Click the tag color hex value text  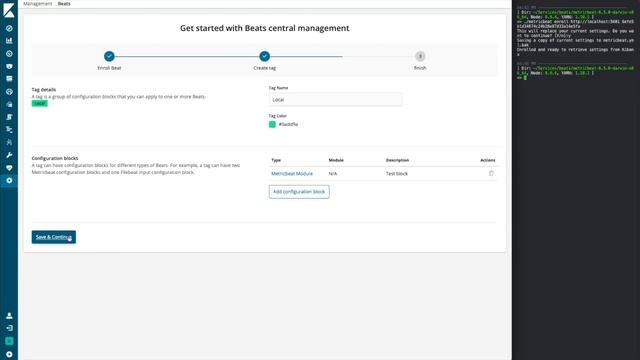click(x=288, y=124)
